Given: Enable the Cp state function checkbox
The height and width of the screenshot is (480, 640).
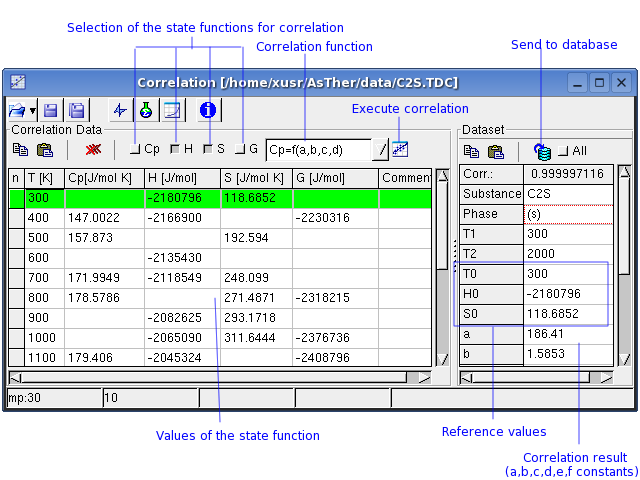Looking at the screenshot, I should click(135, 150).
